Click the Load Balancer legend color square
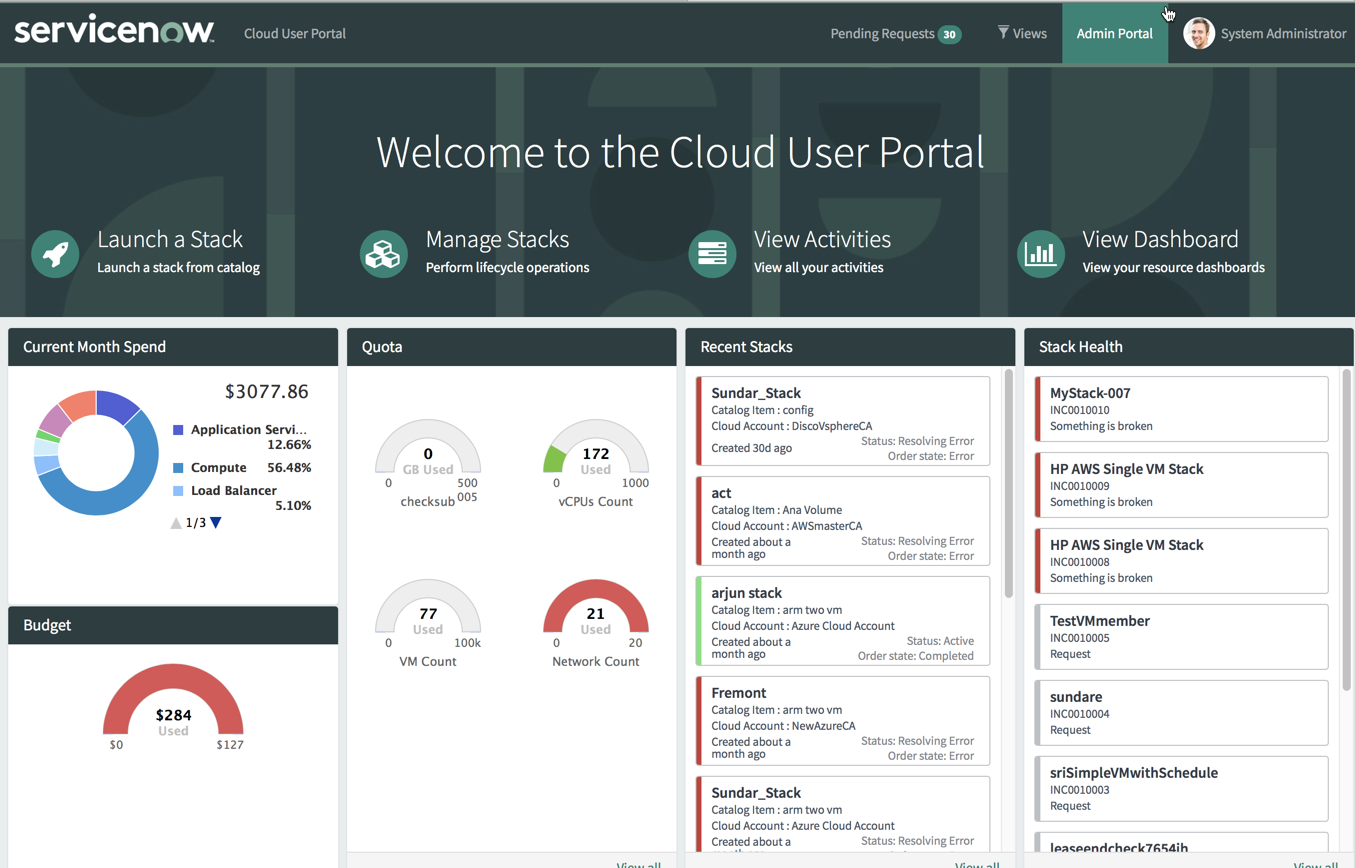 178,491
